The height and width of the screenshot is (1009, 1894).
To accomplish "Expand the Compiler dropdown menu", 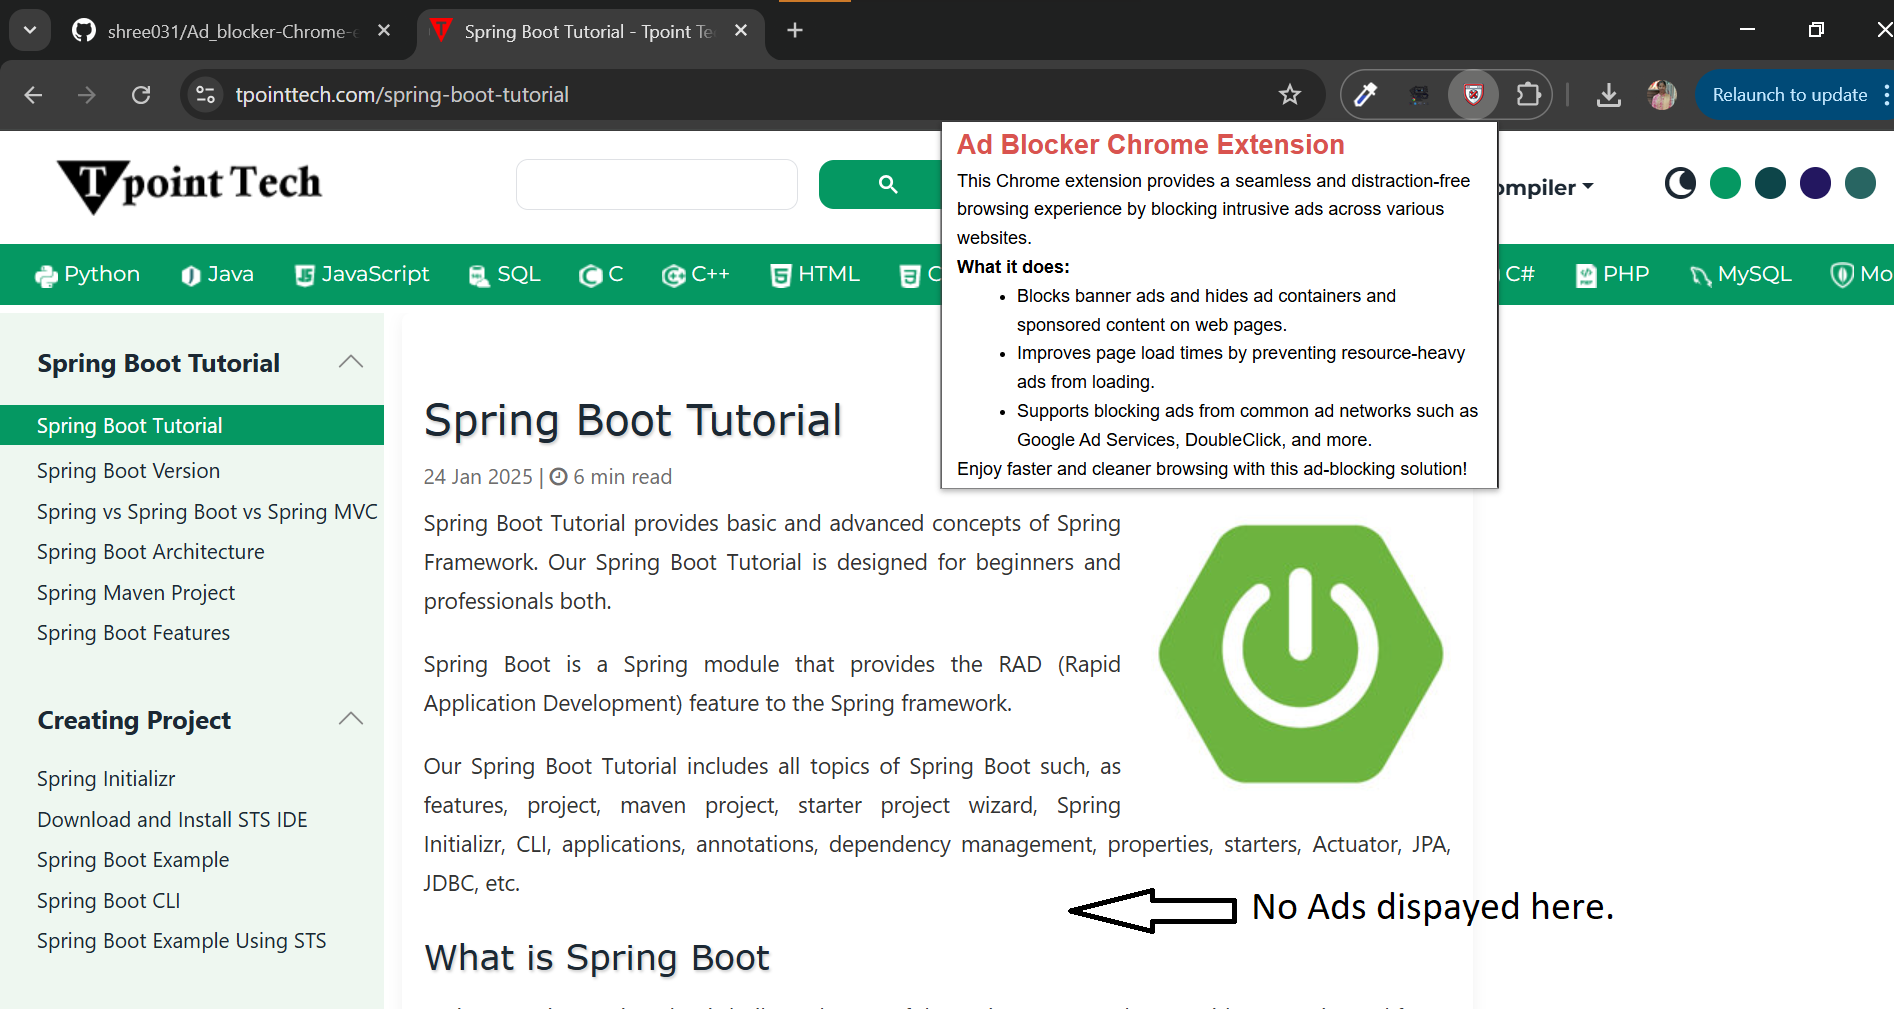I will tap(1547, 187).
